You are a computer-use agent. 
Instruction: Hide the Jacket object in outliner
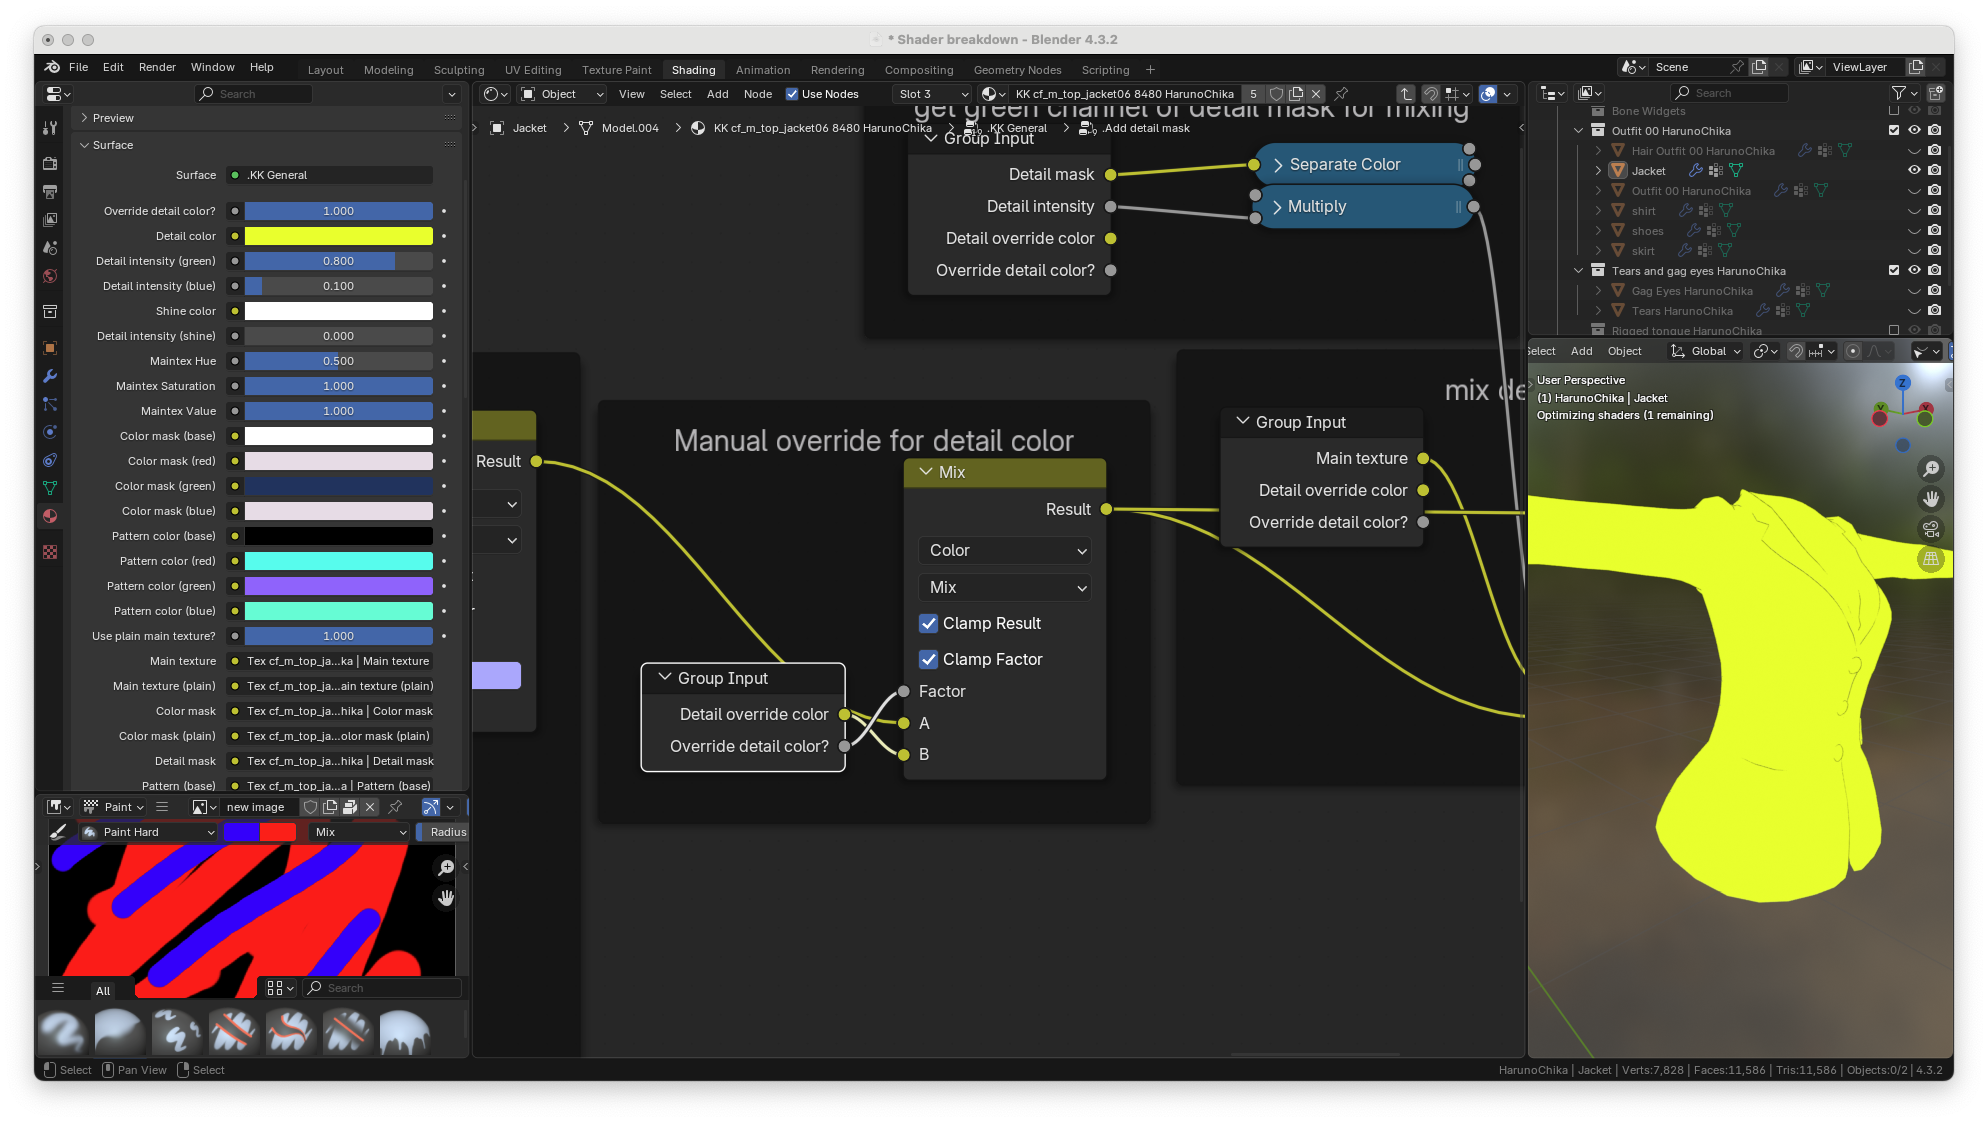[x=1914, y=171]
